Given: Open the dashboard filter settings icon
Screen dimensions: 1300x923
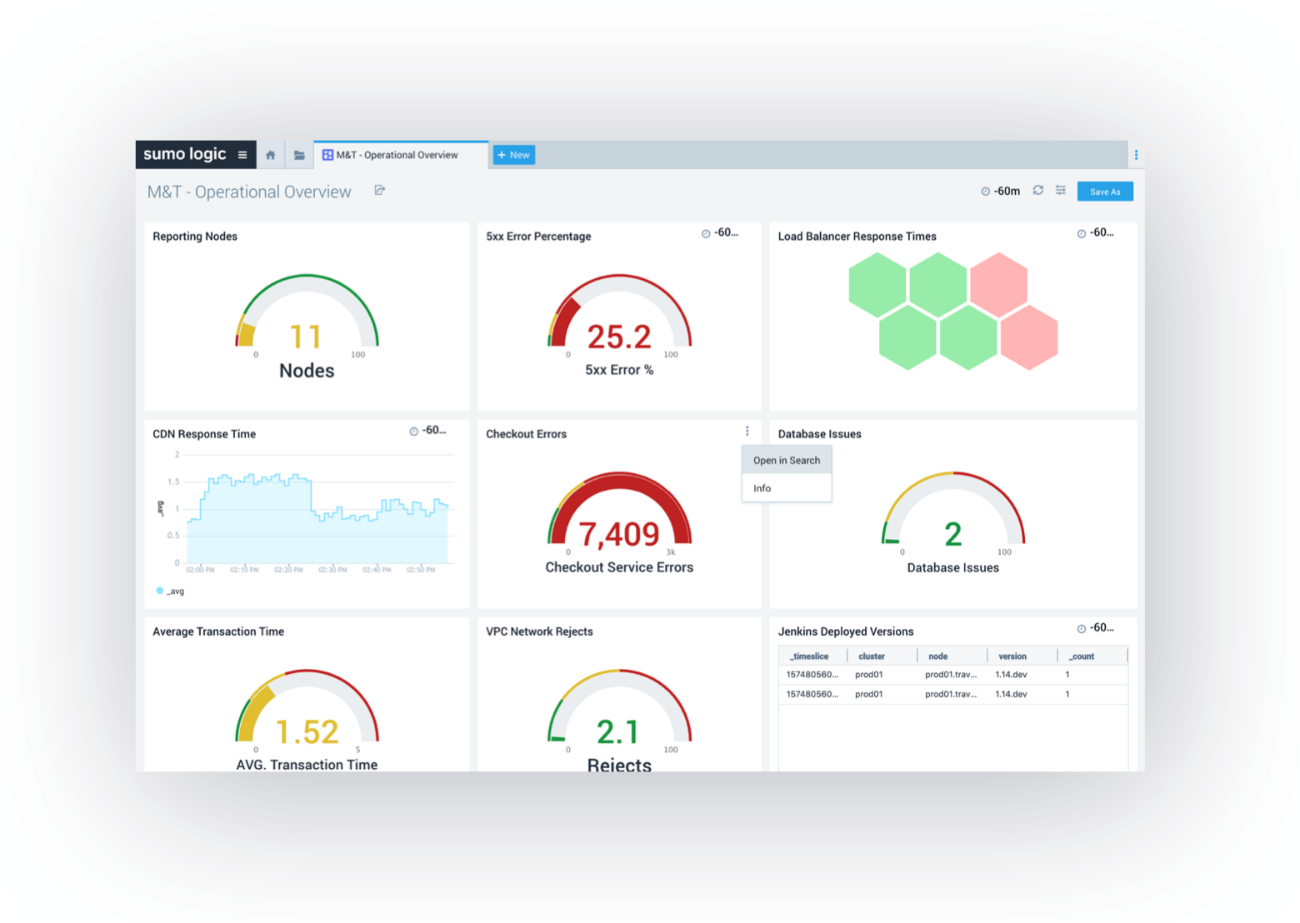Looking at the screenshot, I should [1060, 190].
